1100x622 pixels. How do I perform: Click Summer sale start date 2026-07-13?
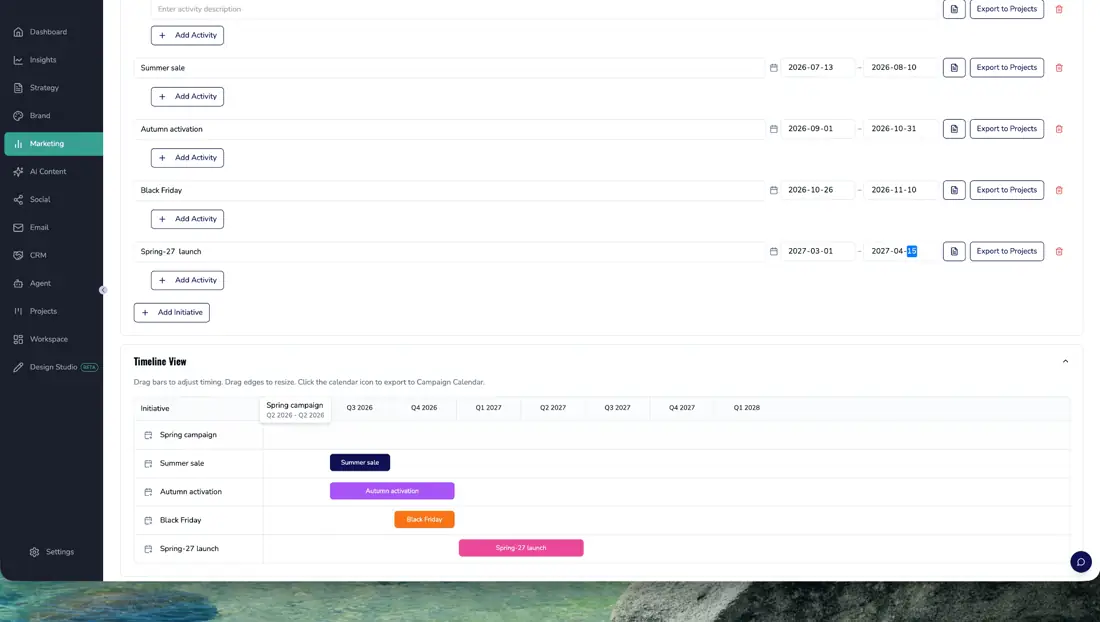tap(817, 67)
